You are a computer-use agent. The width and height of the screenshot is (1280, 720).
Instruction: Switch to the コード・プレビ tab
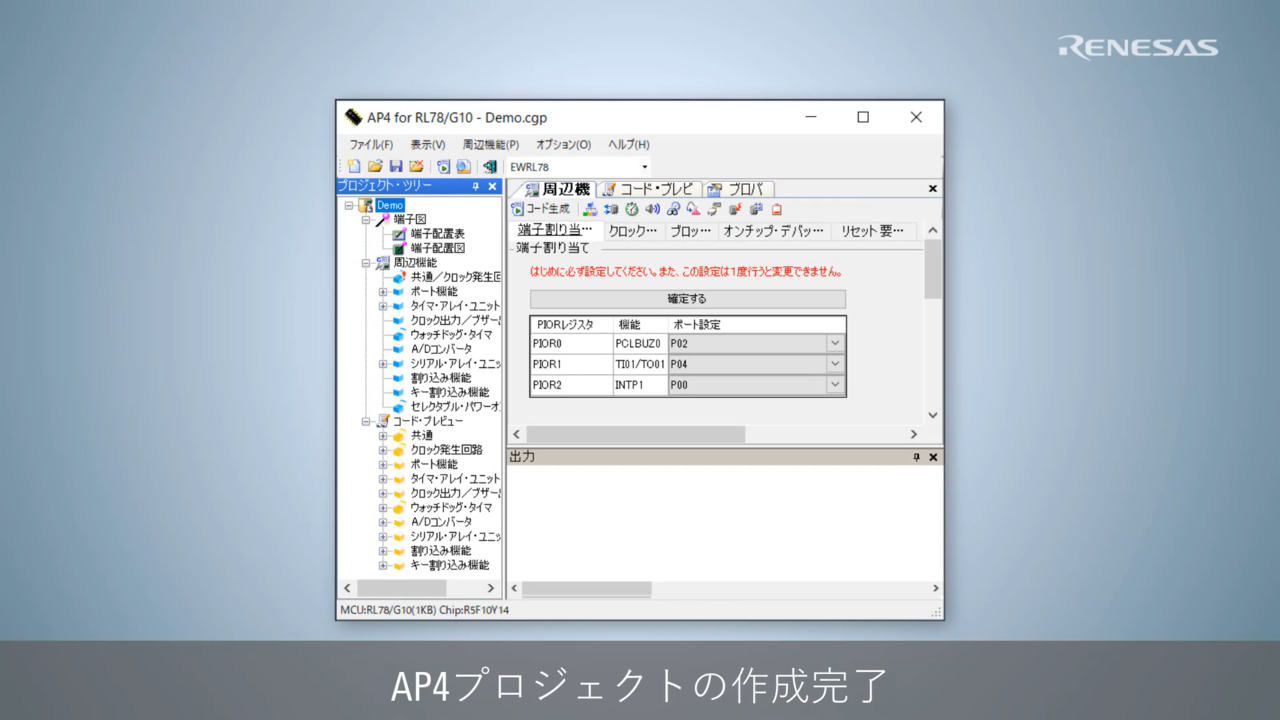point(649,189)
